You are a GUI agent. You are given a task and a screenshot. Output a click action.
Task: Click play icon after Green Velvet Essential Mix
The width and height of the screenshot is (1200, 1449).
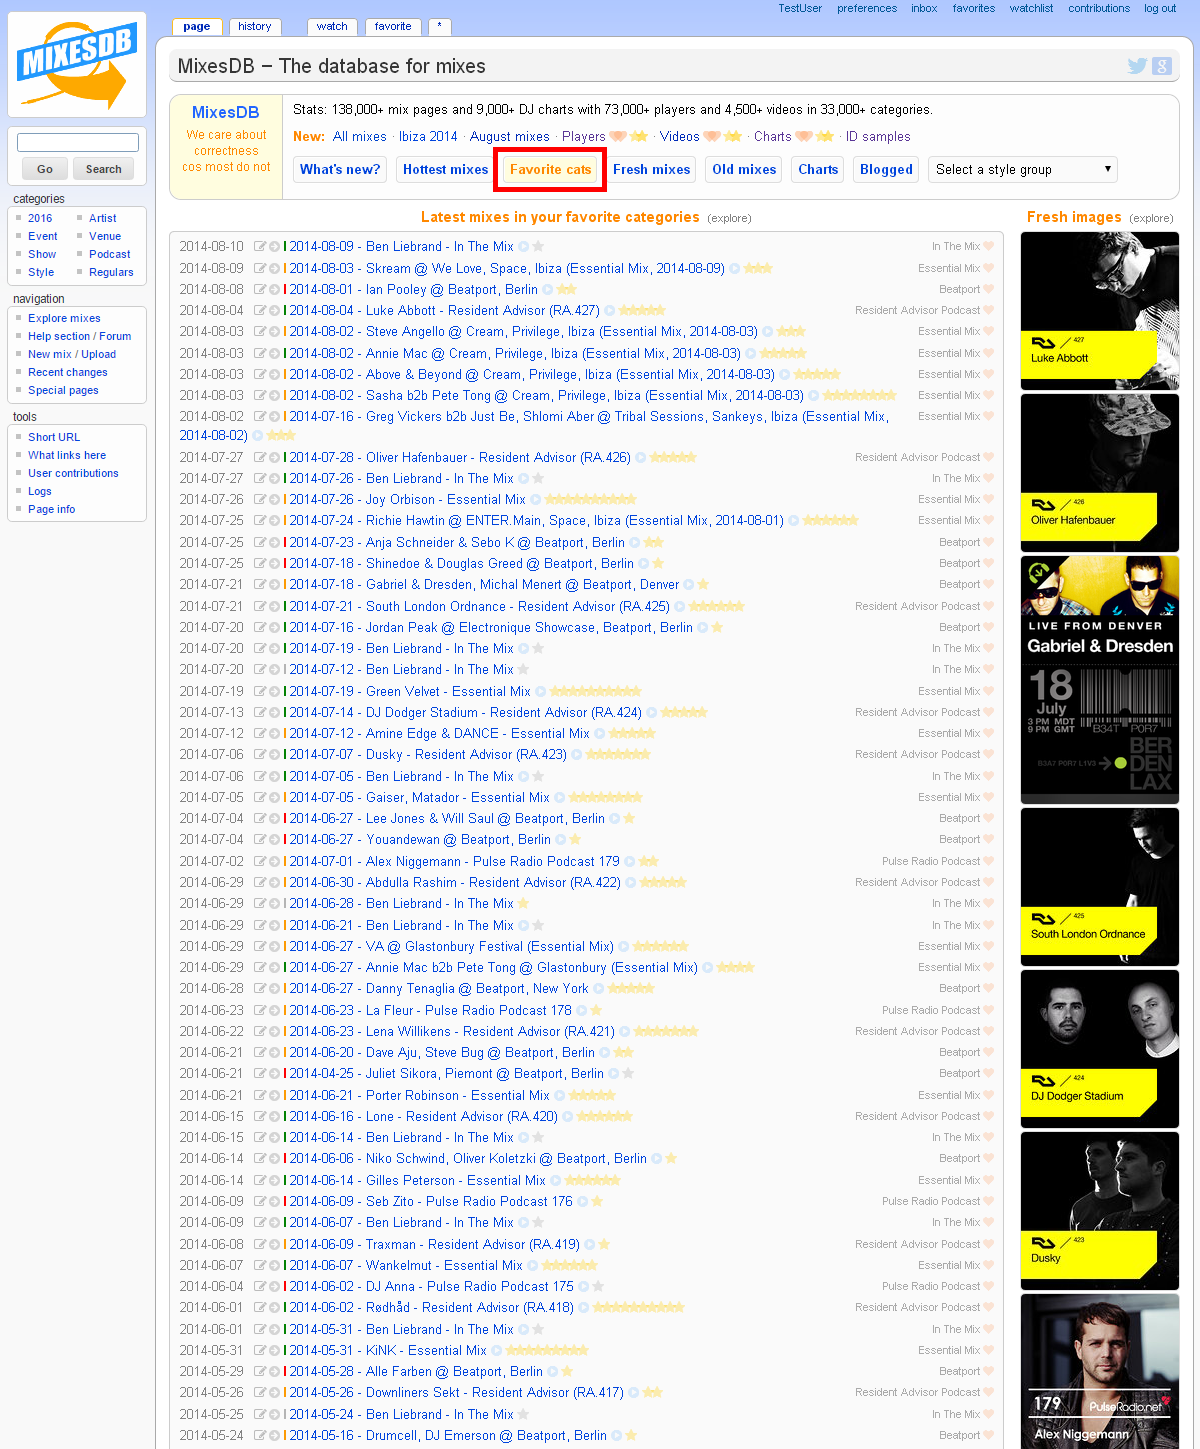point(541,692)
